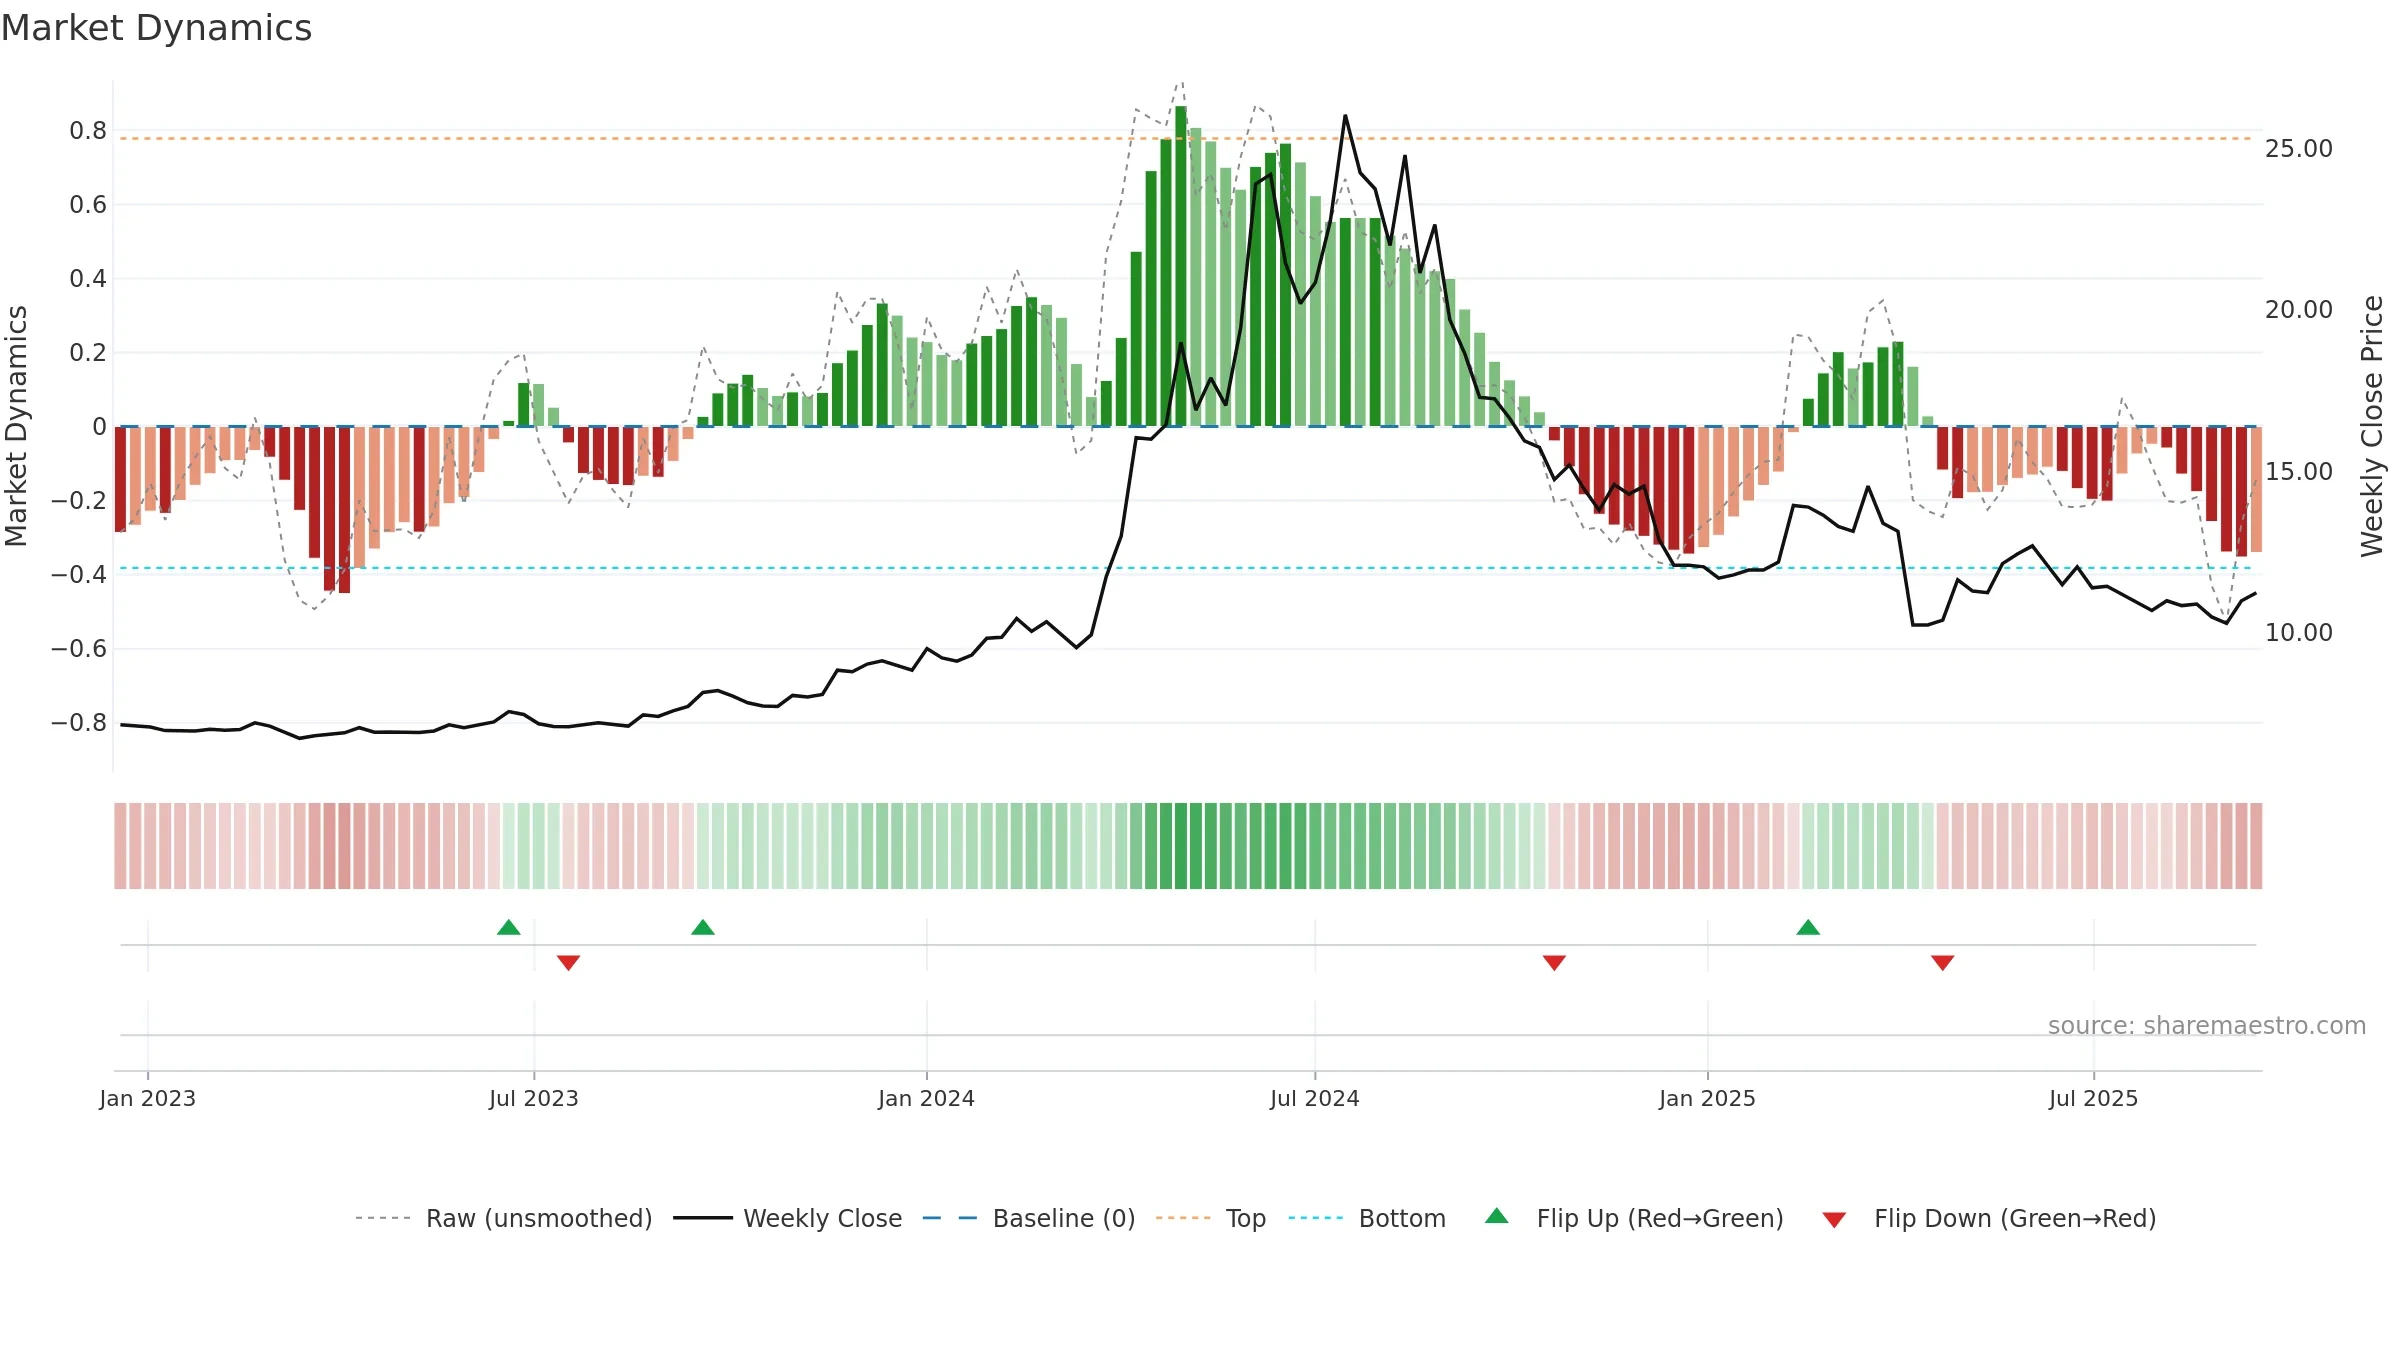Image resolution: width=2400 pixels, height=1350 pixels.
Task: Click the Market Dynamics chart title
Action: 156,28
